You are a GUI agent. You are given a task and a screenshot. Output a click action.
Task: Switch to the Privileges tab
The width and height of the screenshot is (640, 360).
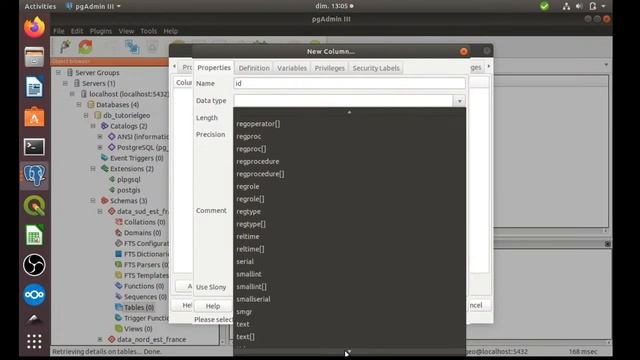tap(329, 68)
